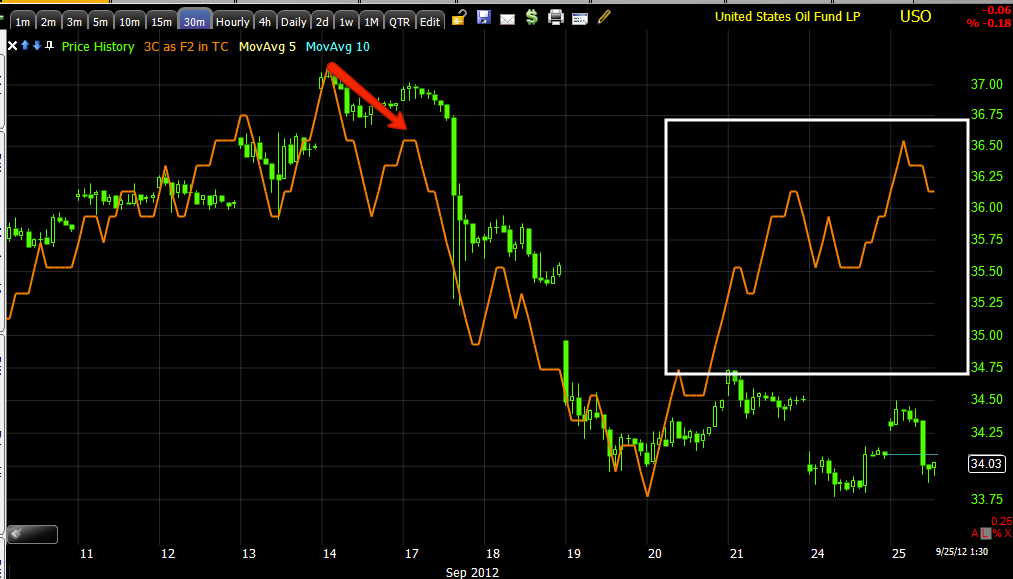Switch to the 3m timeframe tab
This screenshot has height=579, width=1013.
click(x=74, y=21)
